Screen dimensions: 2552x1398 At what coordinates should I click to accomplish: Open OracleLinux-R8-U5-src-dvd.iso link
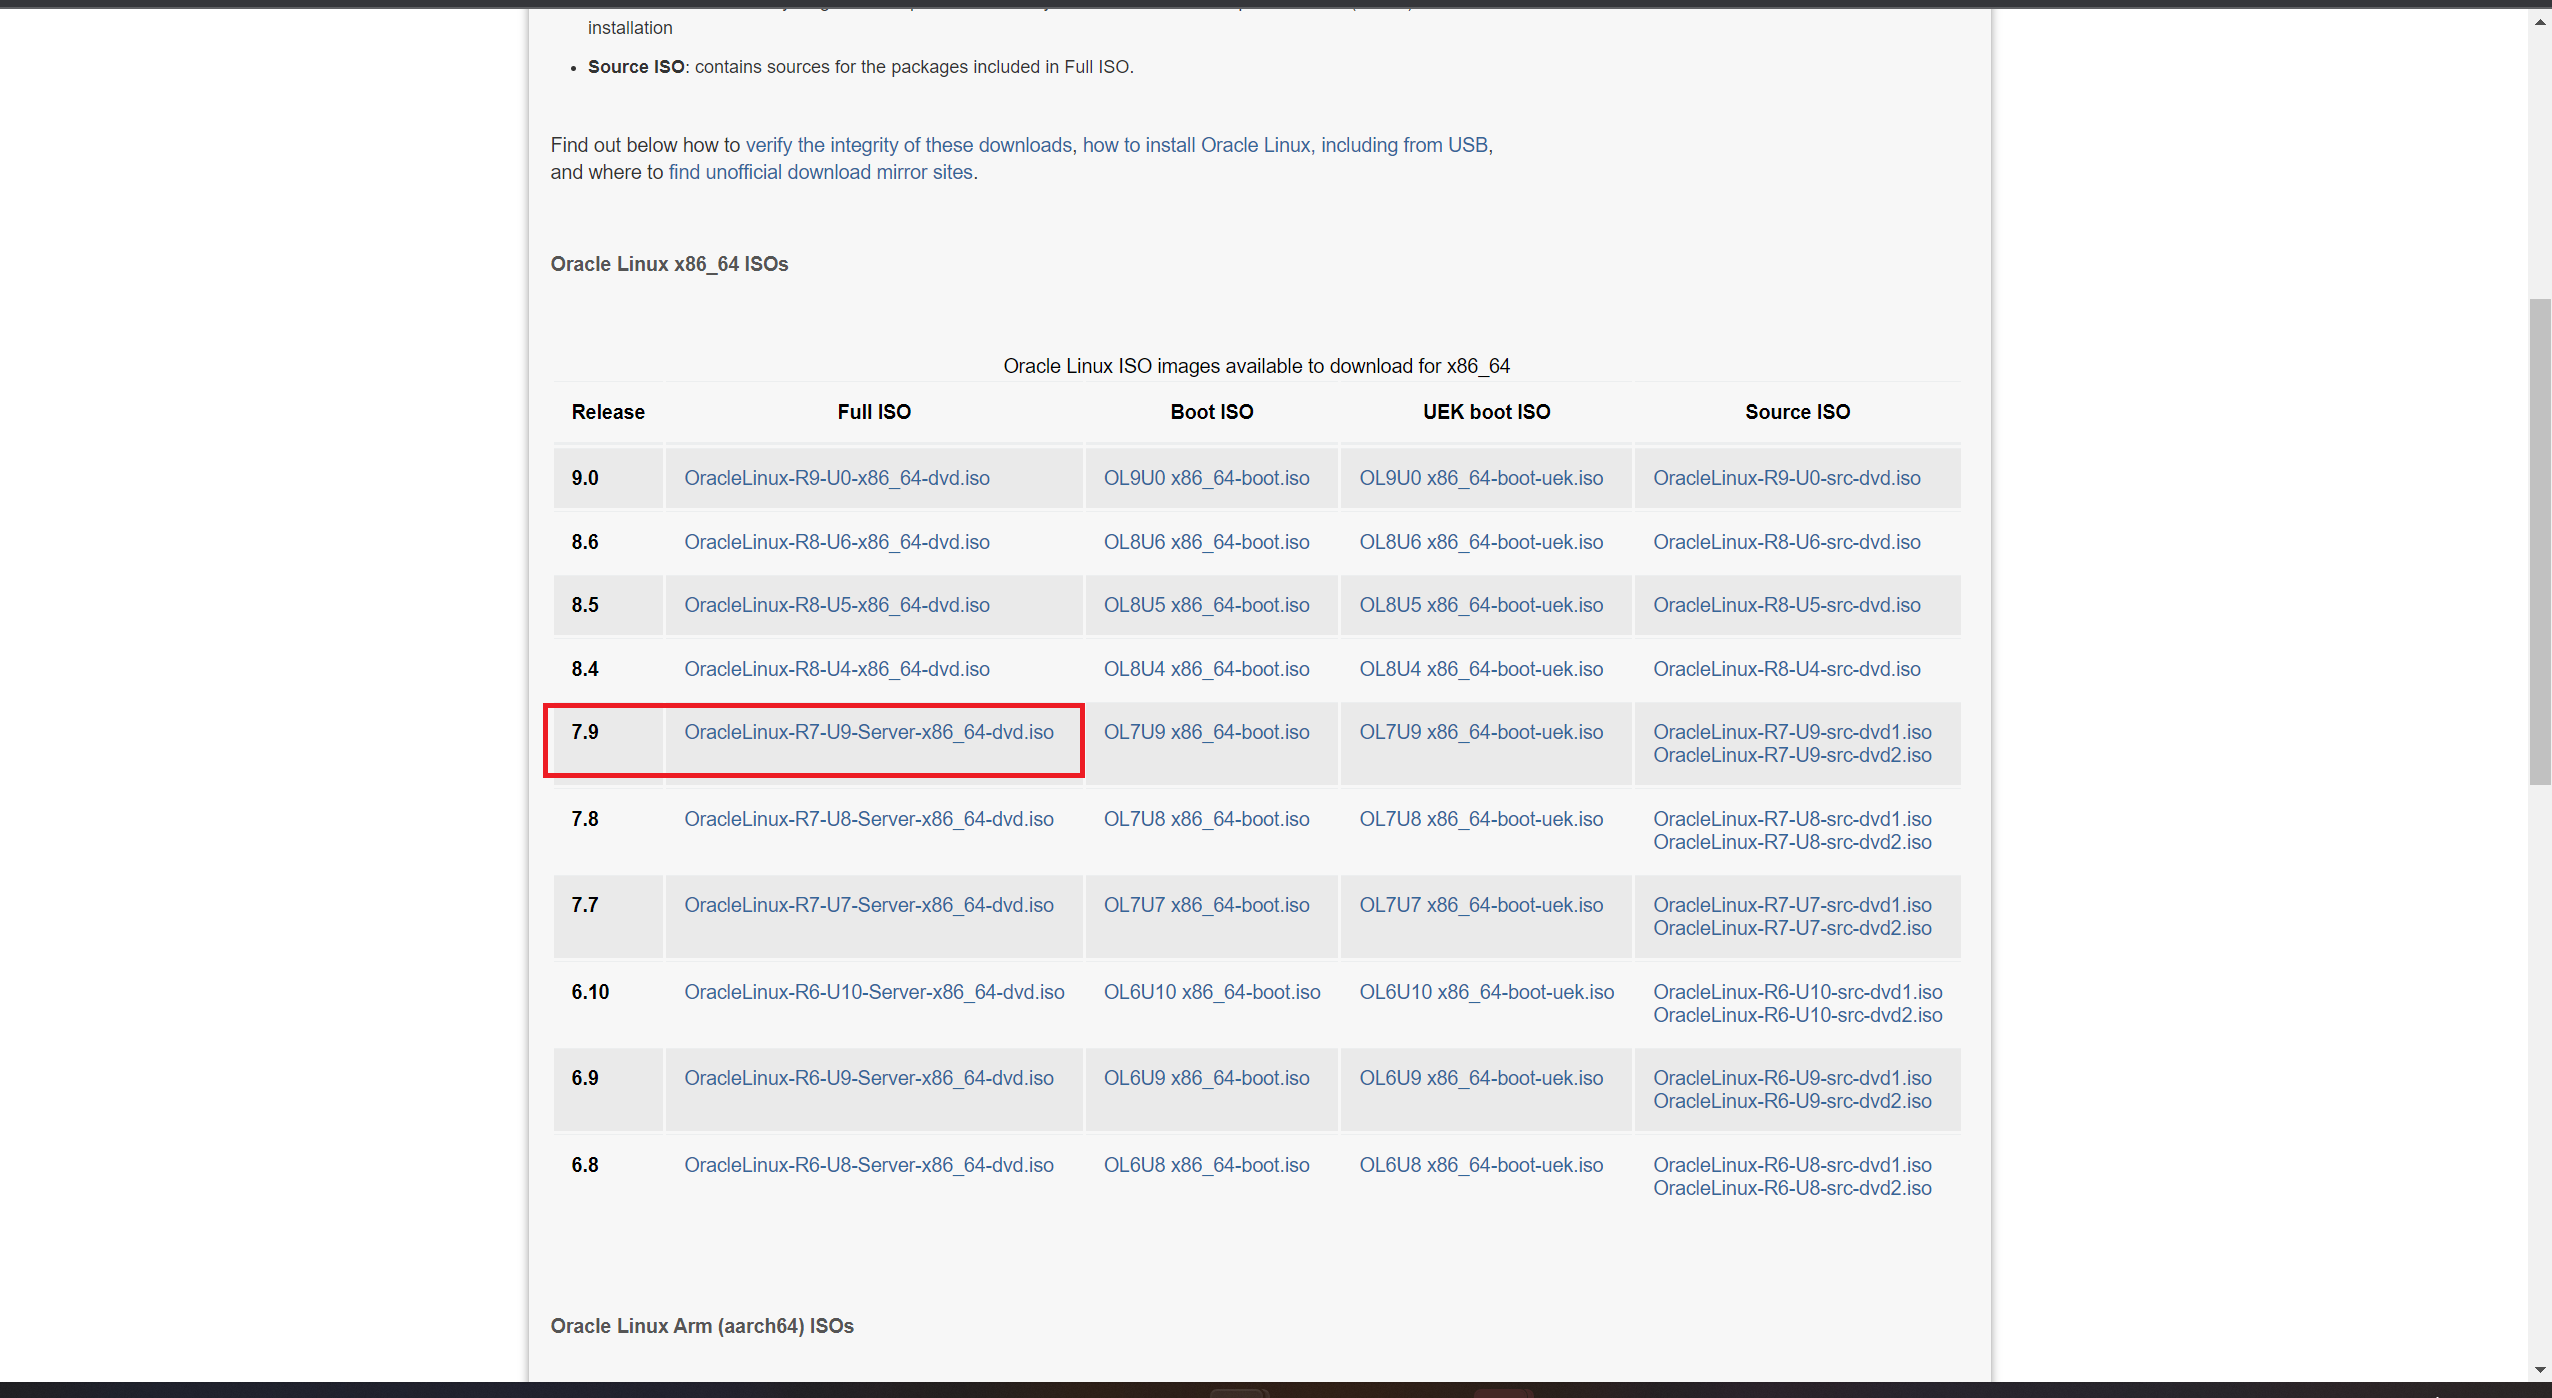pos(1786,605)
